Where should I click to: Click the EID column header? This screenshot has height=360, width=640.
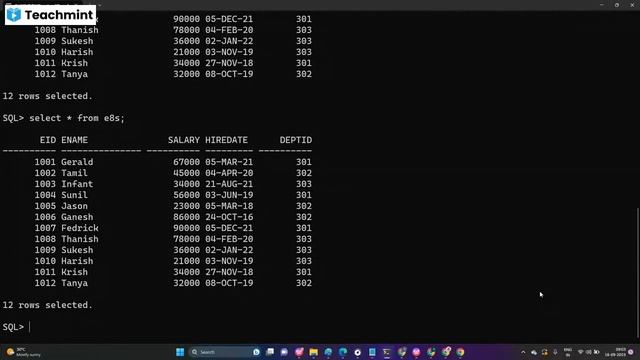[x=48, y=140]
